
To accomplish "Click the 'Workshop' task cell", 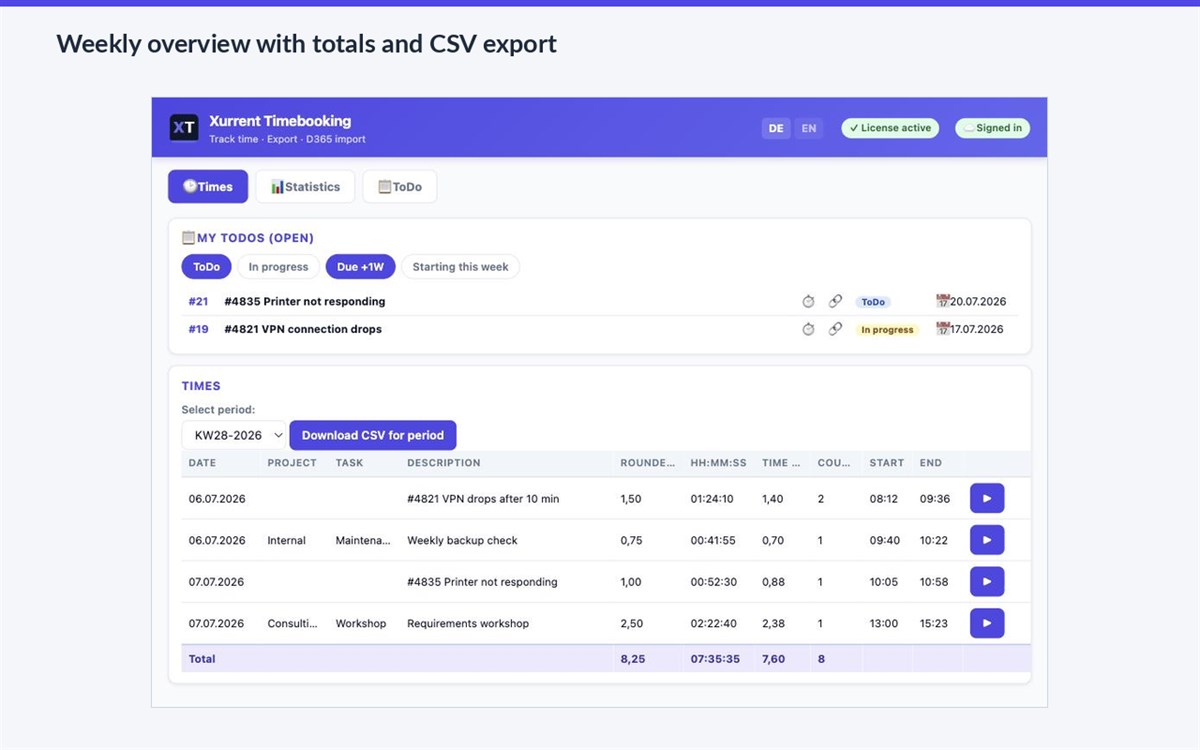I will tap(361, 623).
